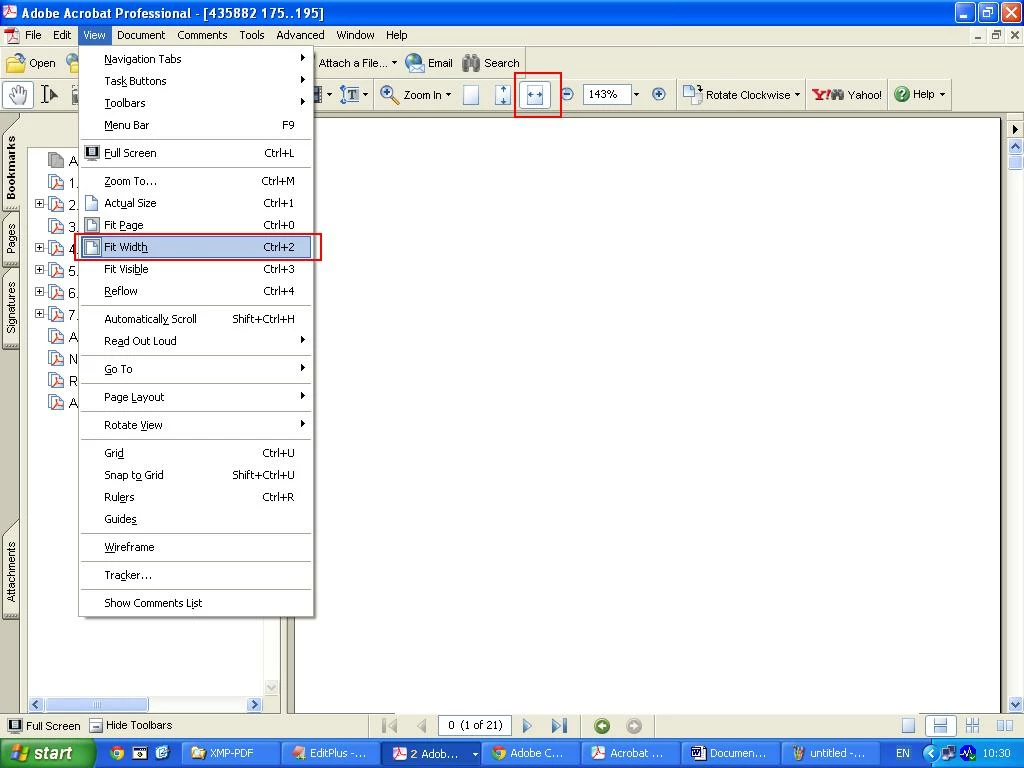This screenshot has width=1024, height=768.
Task: Choose Fit Visible menu item
Action: point(196,269)
